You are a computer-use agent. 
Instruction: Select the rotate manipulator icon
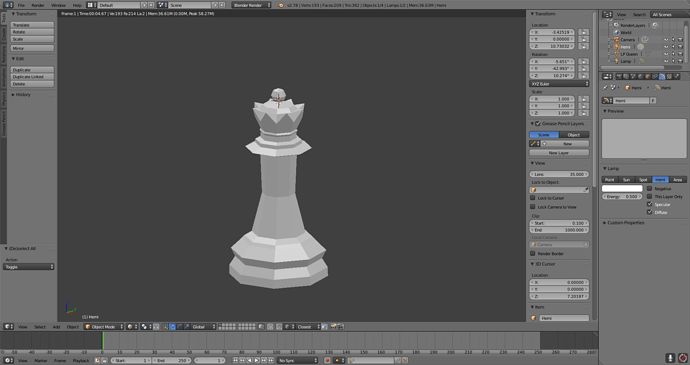[179, 327]
